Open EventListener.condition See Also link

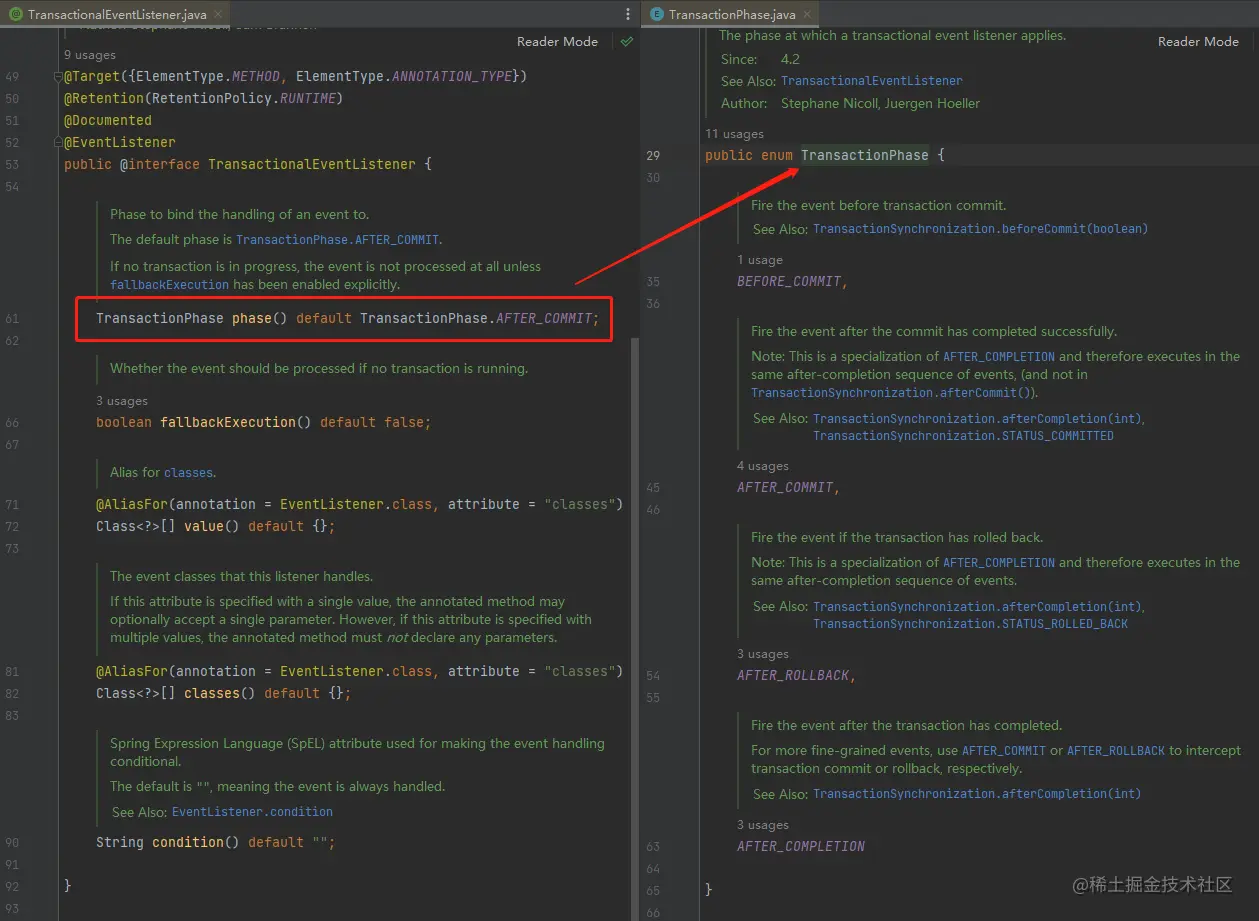click(252, 812)
